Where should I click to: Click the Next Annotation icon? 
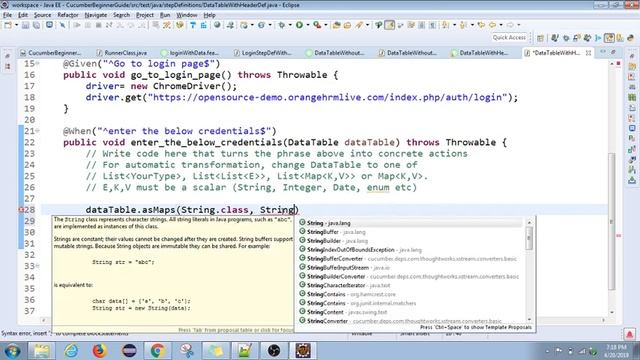click(445, 25)
